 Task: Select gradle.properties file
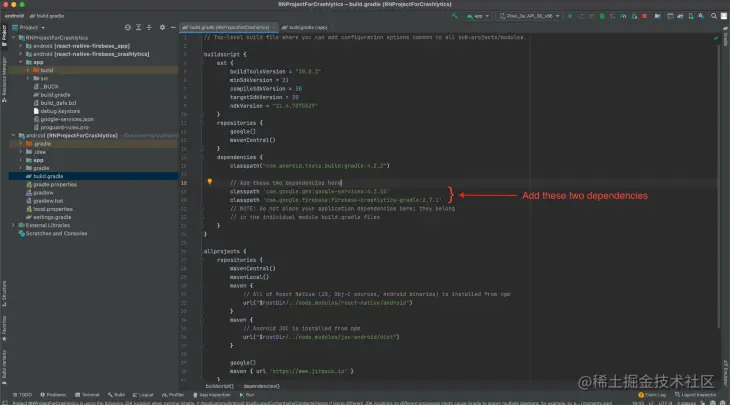[52, 184]
